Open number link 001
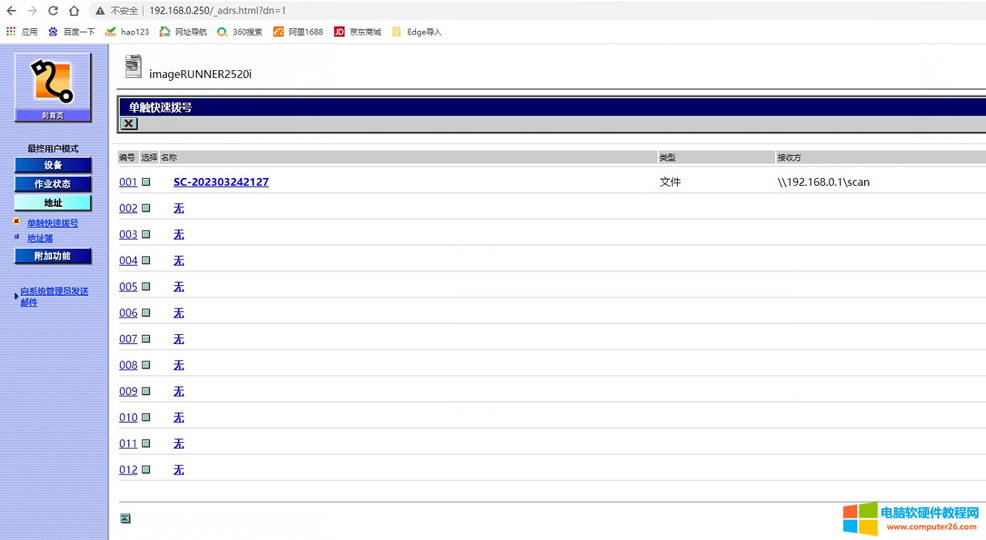Image resolution: width=986 pixels, height=540 pixels. click(x=128, y=182)
